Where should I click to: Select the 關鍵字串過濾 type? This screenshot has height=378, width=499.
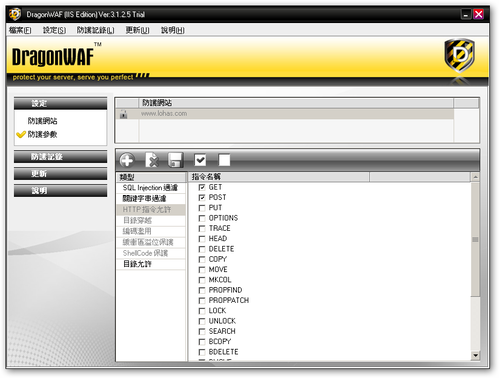click(151, 199)
